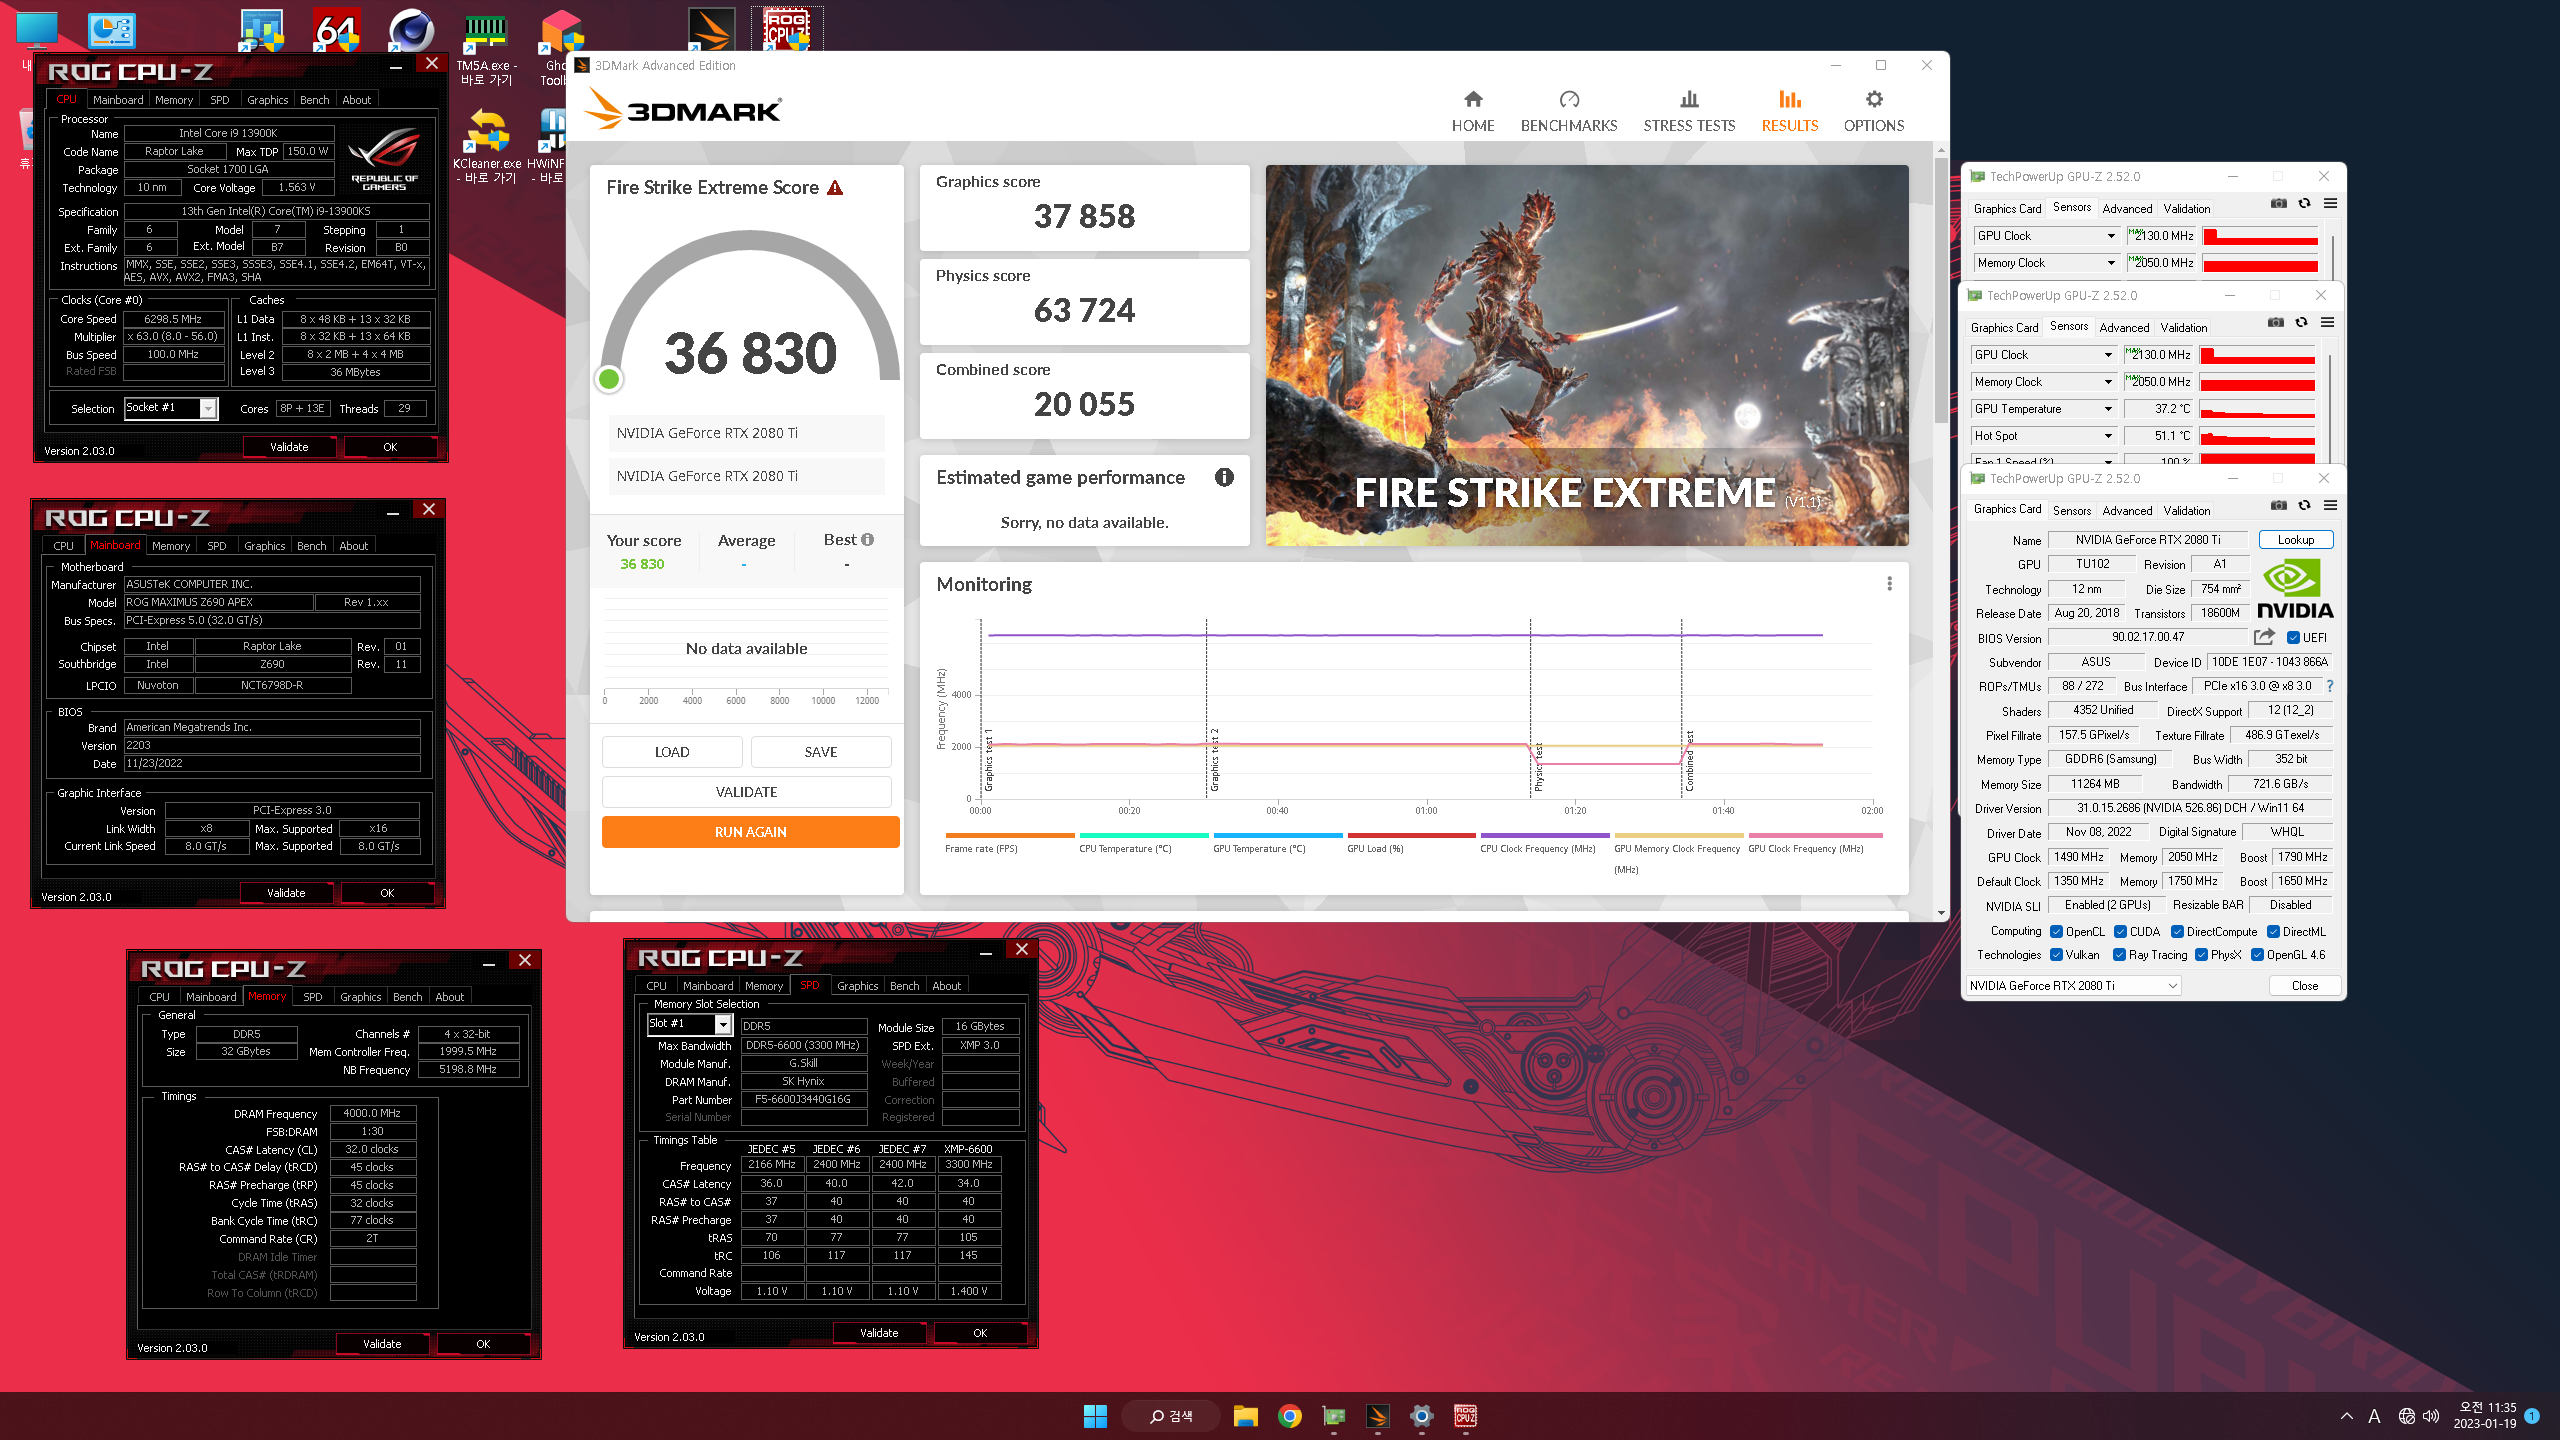Open the 3DMark HOME section
This screenshot has height=1440, width=2560.
click(x=1473, y=111)
